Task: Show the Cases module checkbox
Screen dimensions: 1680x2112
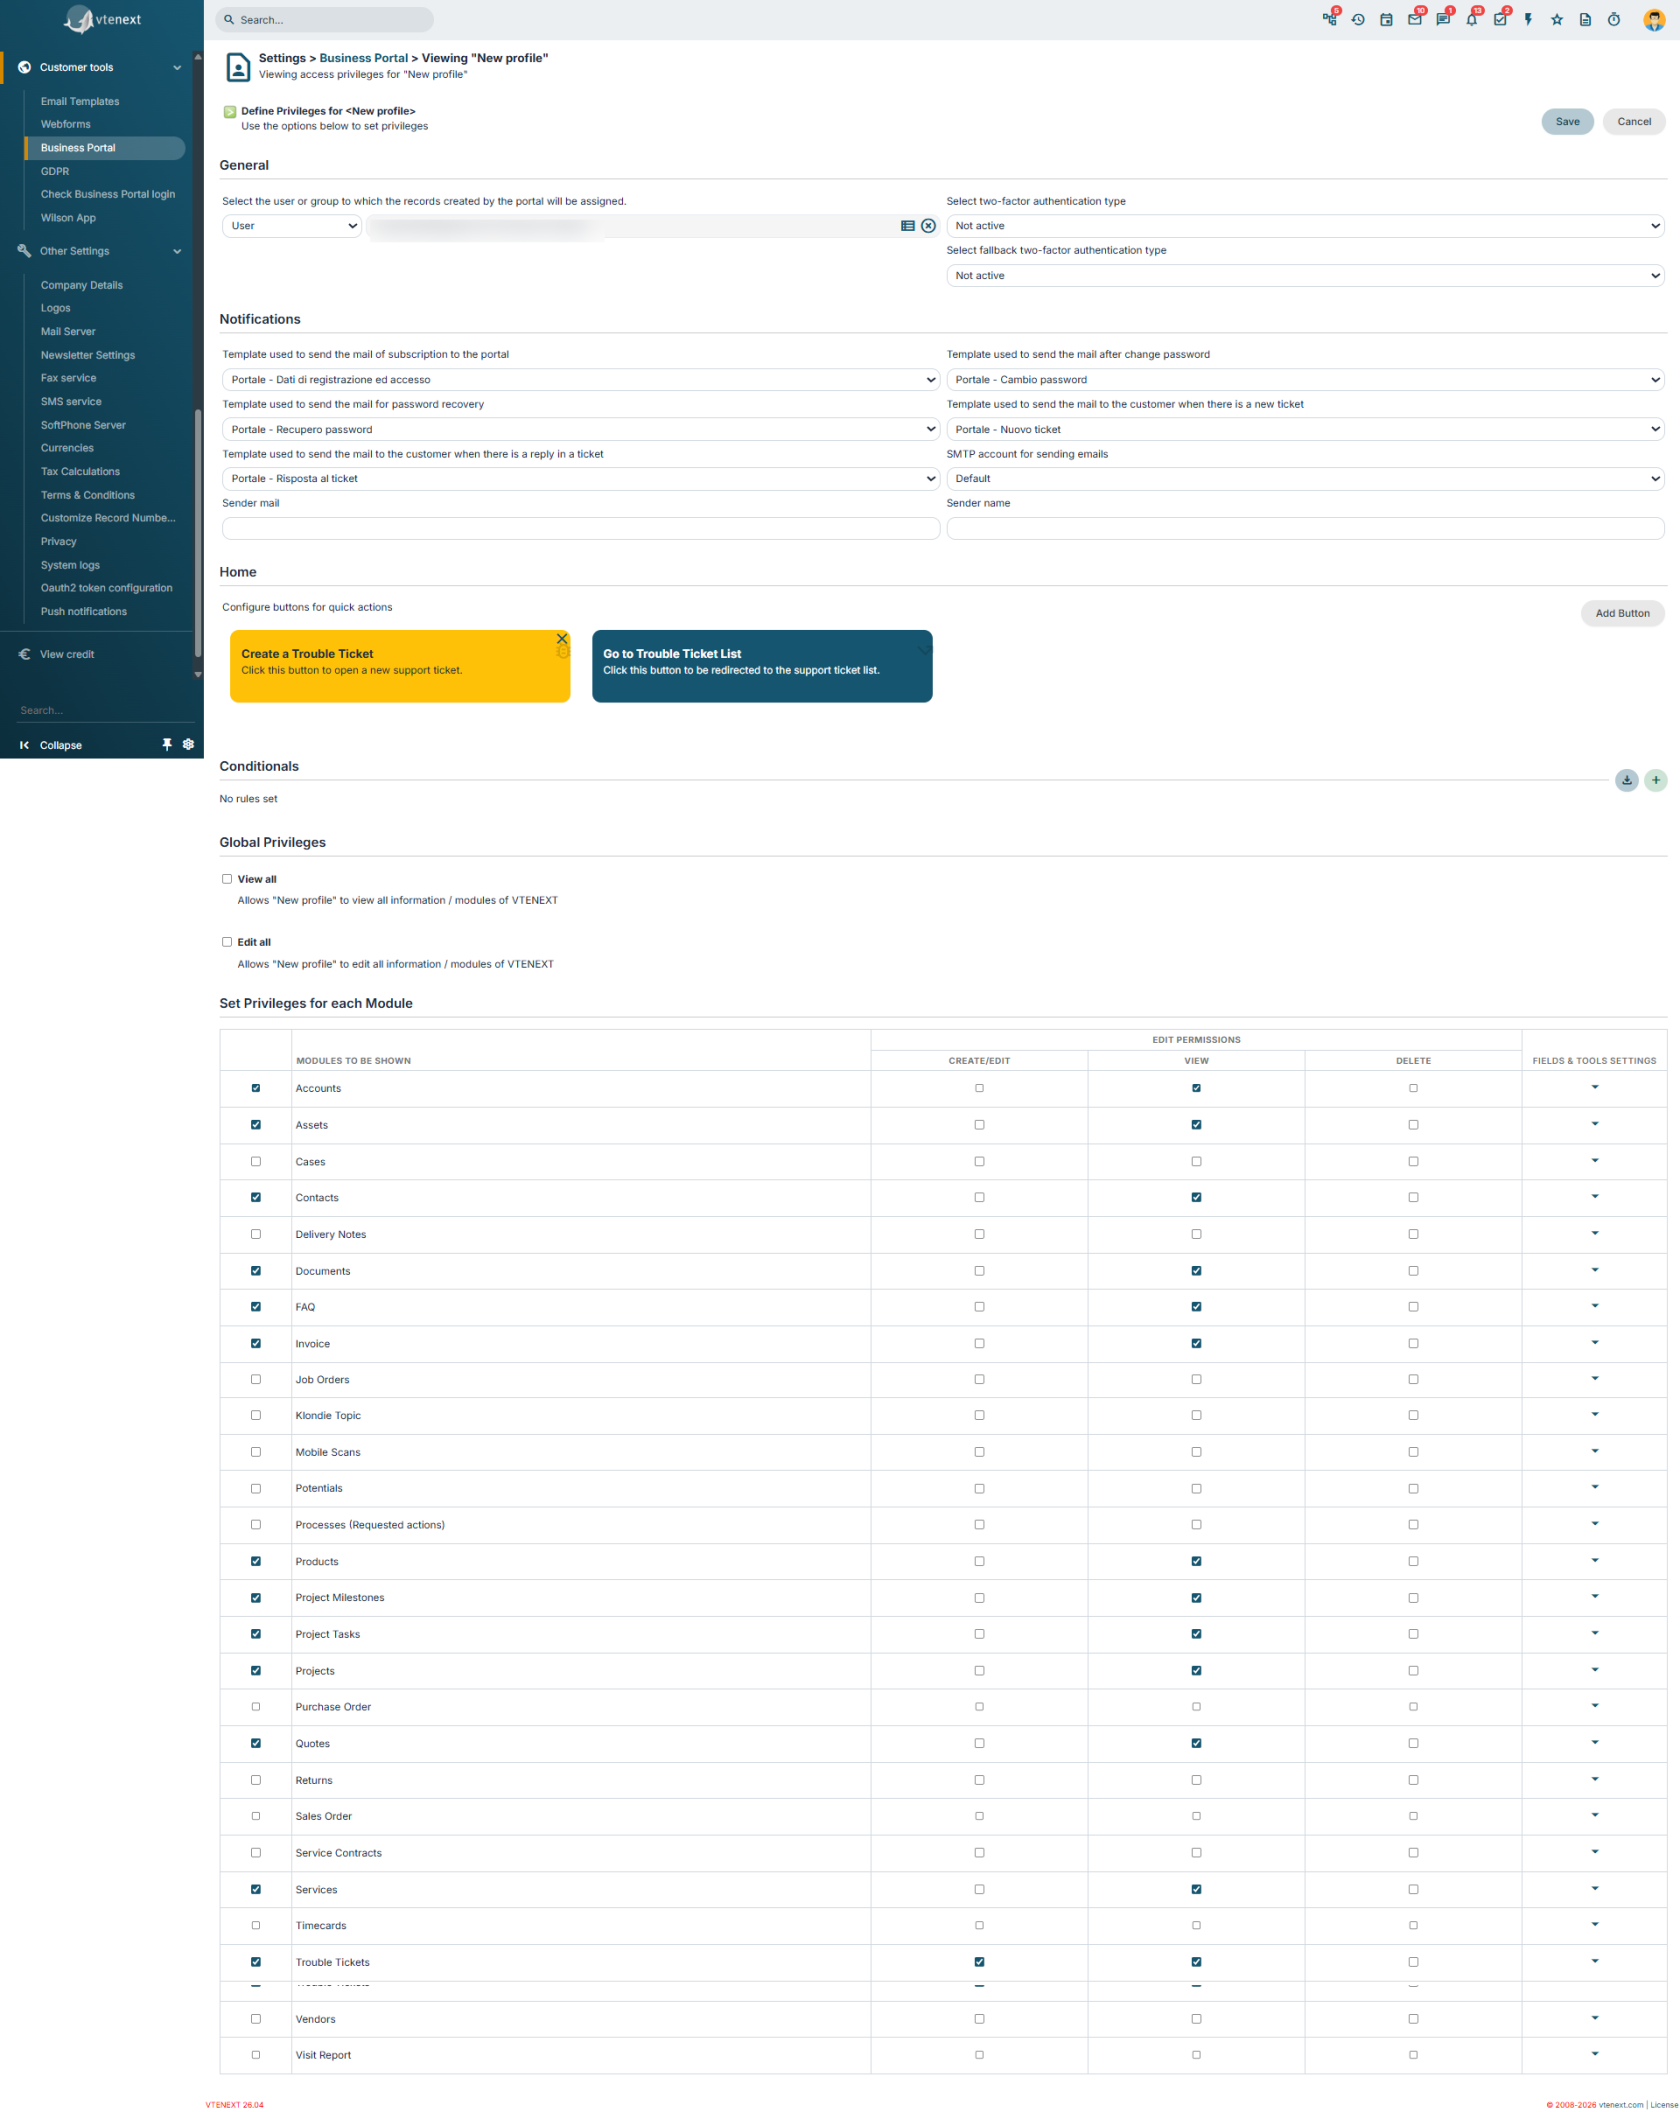Action: (256, 1162)
